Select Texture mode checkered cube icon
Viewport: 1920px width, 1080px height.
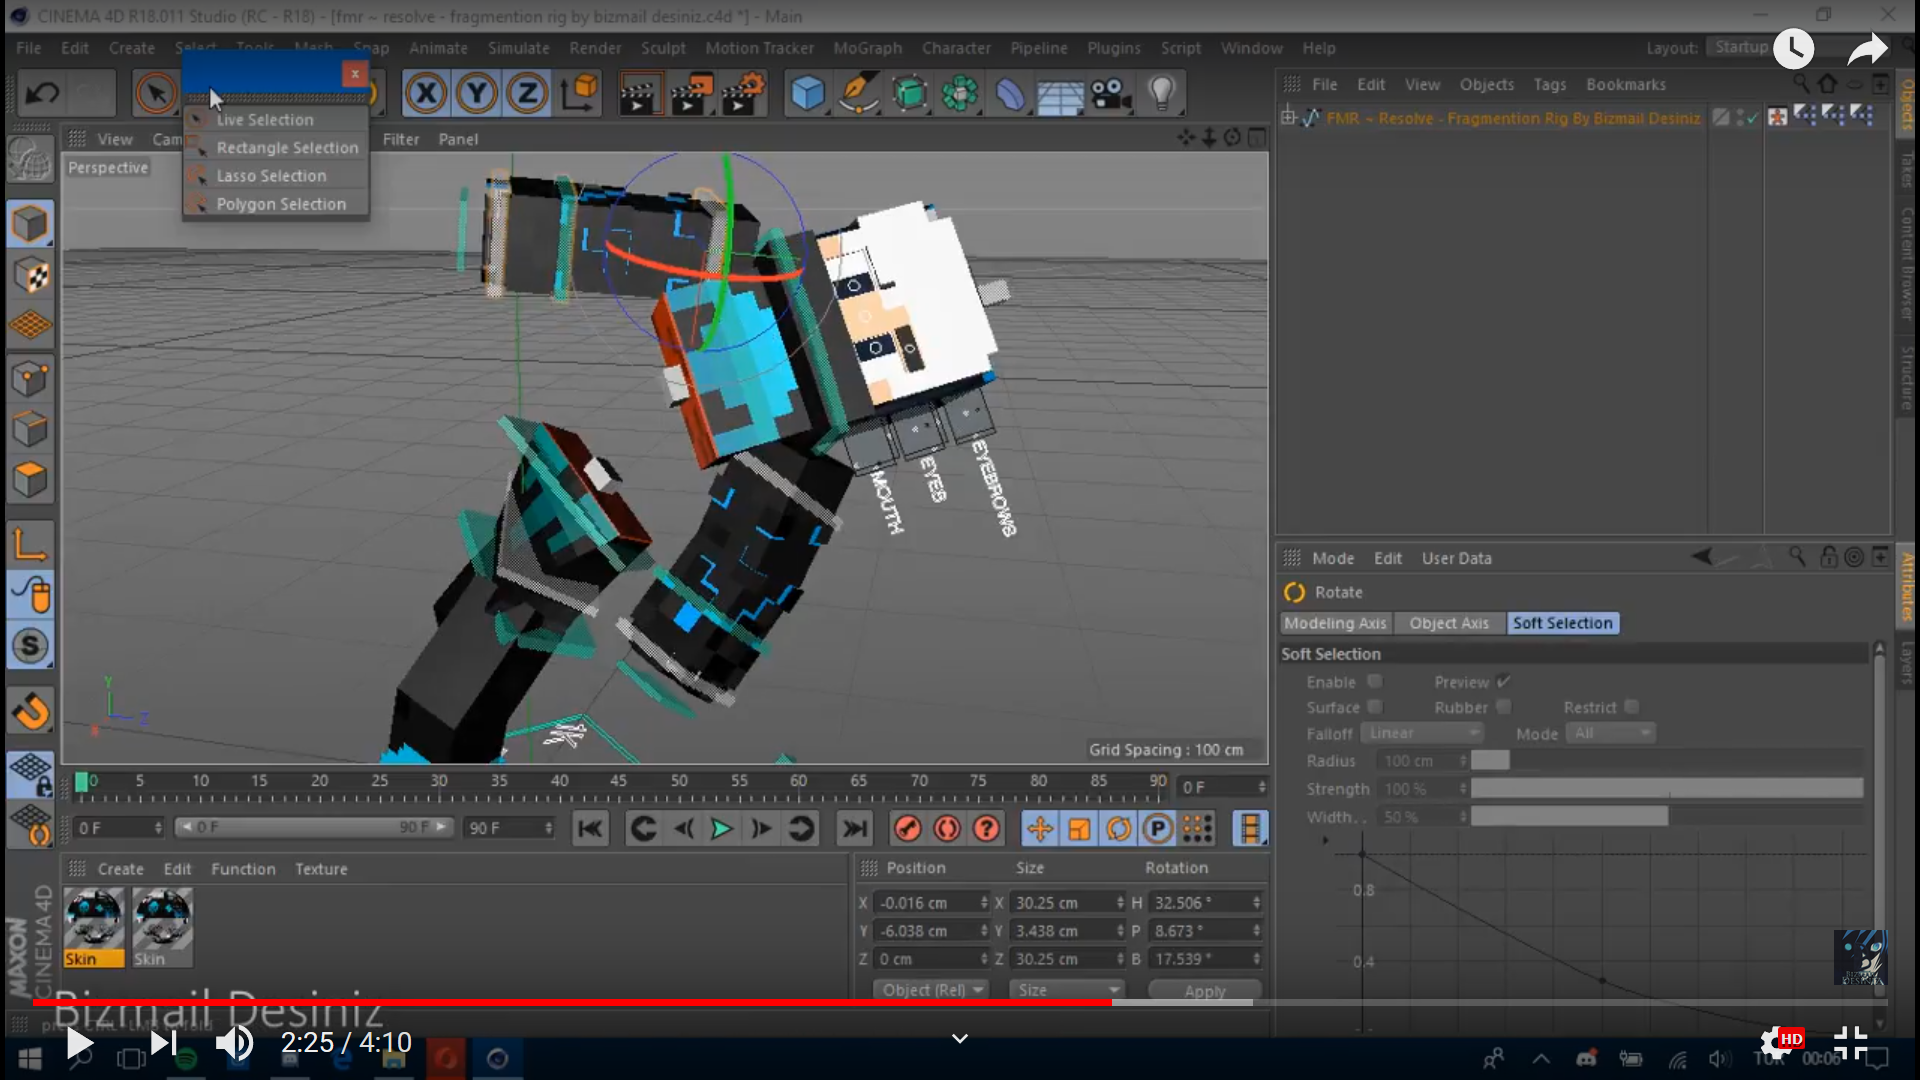pos(30,275)
